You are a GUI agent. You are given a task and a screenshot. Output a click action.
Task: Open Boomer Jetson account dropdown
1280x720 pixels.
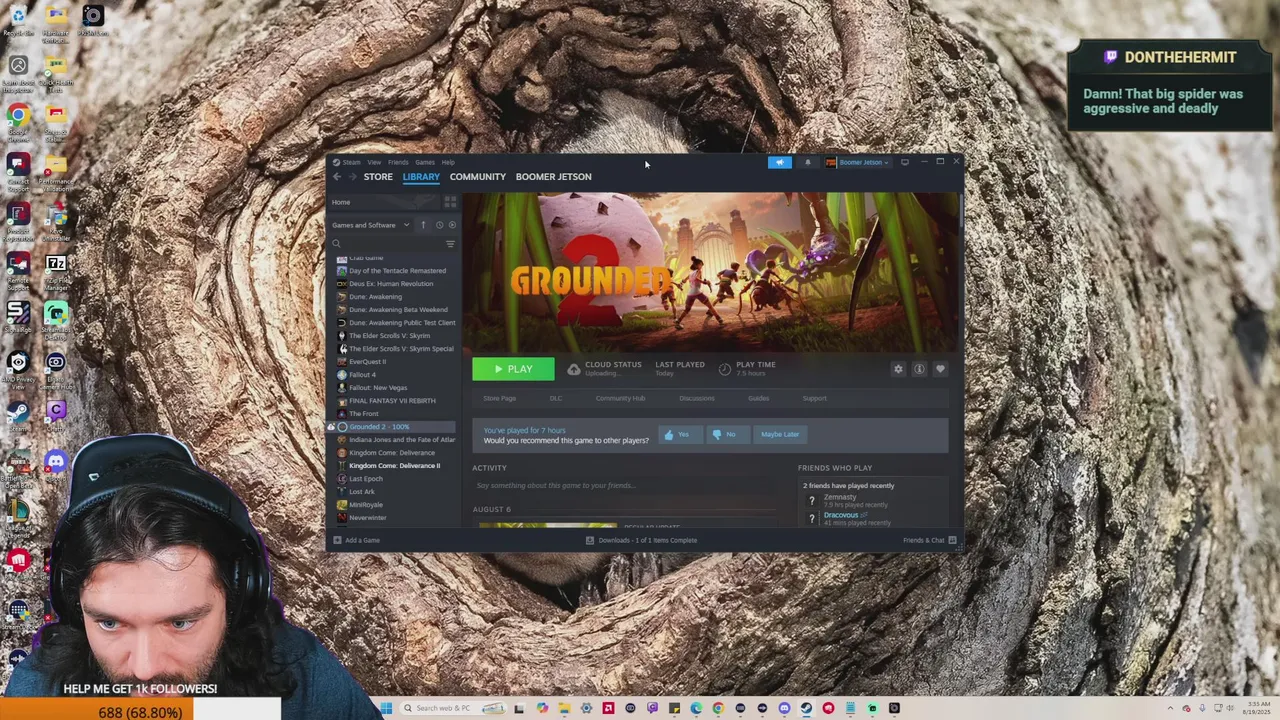point(857,162)
